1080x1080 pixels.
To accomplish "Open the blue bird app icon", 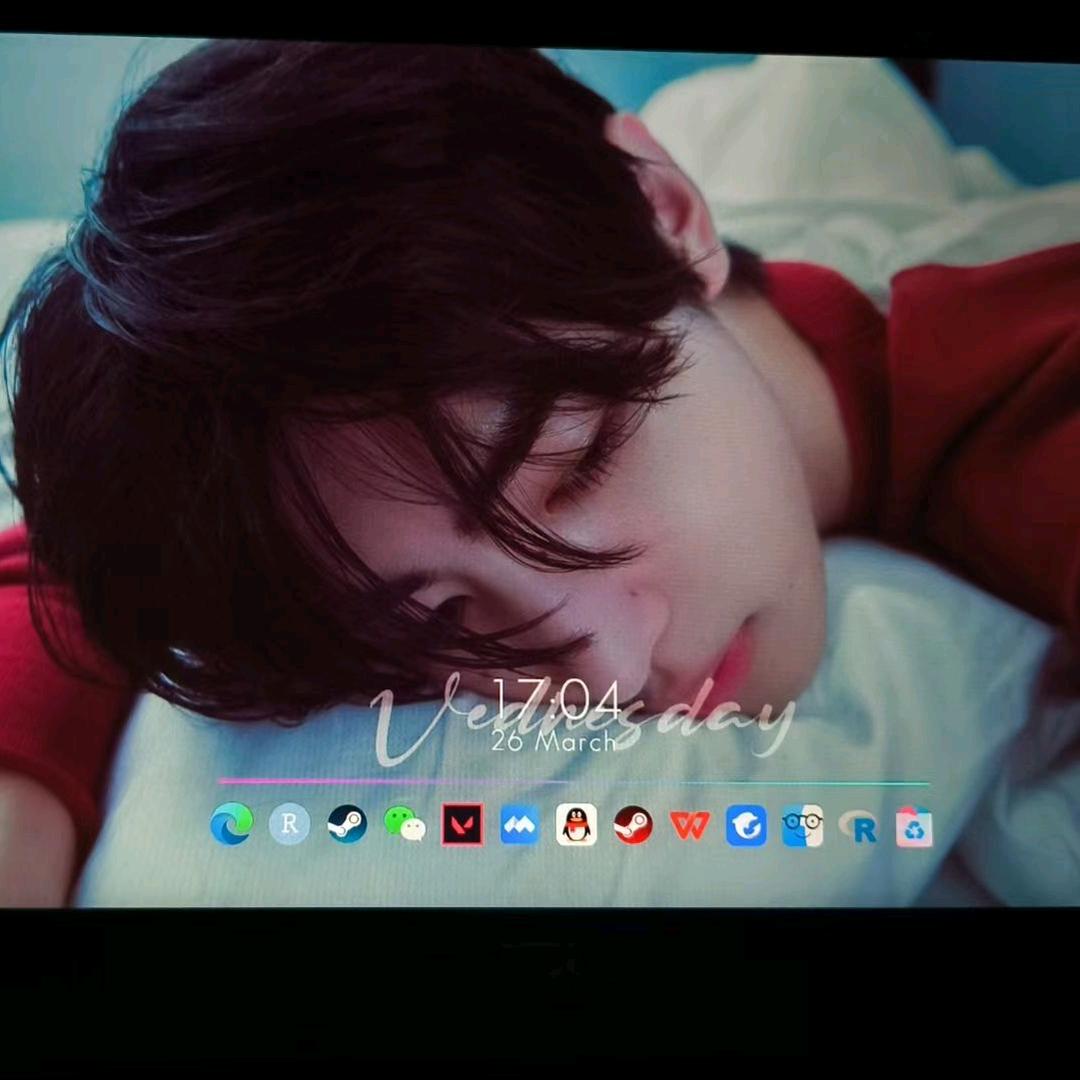I will click(746, 826).
